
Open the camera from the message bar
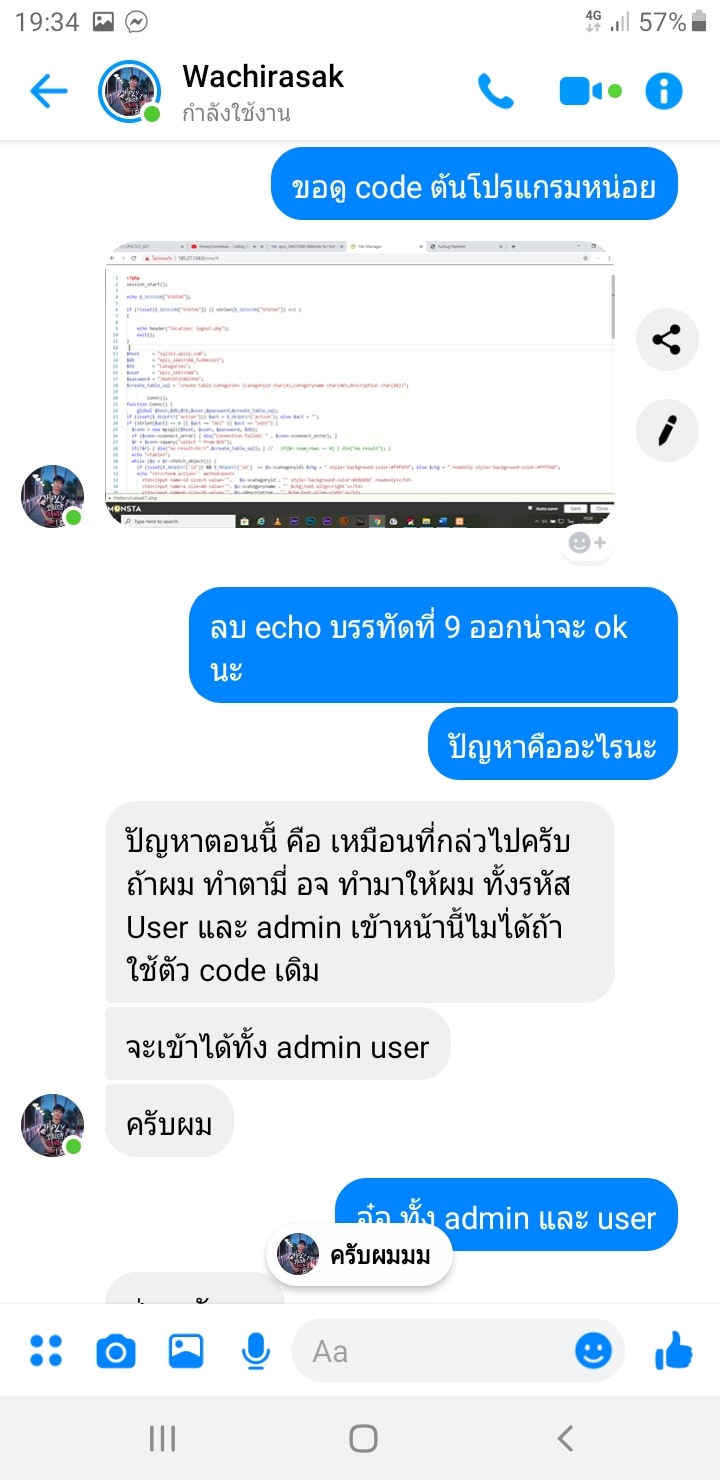116,1351
